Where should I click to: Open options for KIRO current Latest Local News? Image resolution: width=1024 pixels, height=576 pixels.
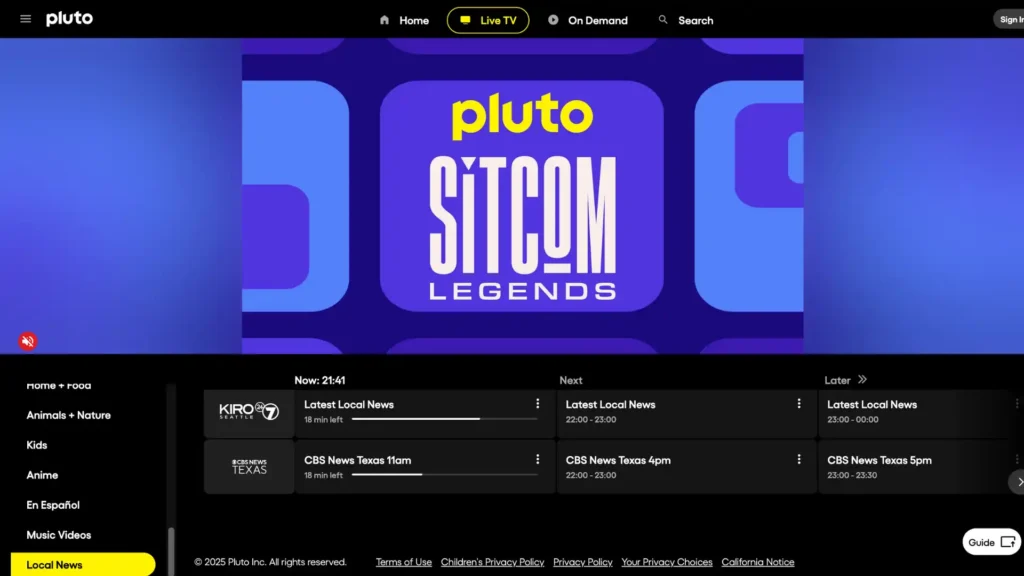[537, 404]
